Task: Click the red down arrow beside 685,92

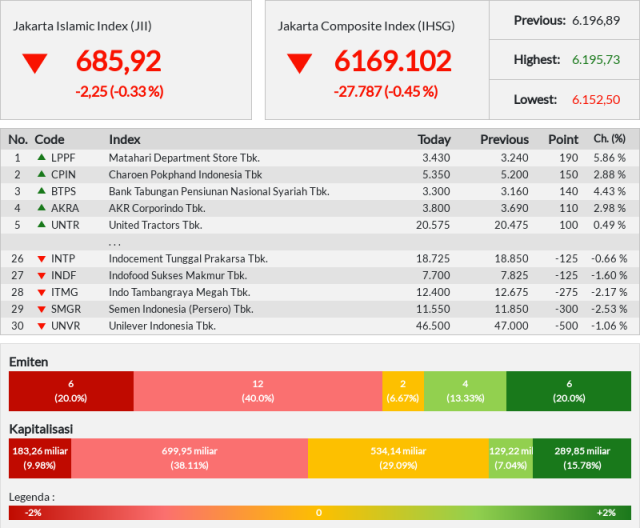Action: click(35, 64)
